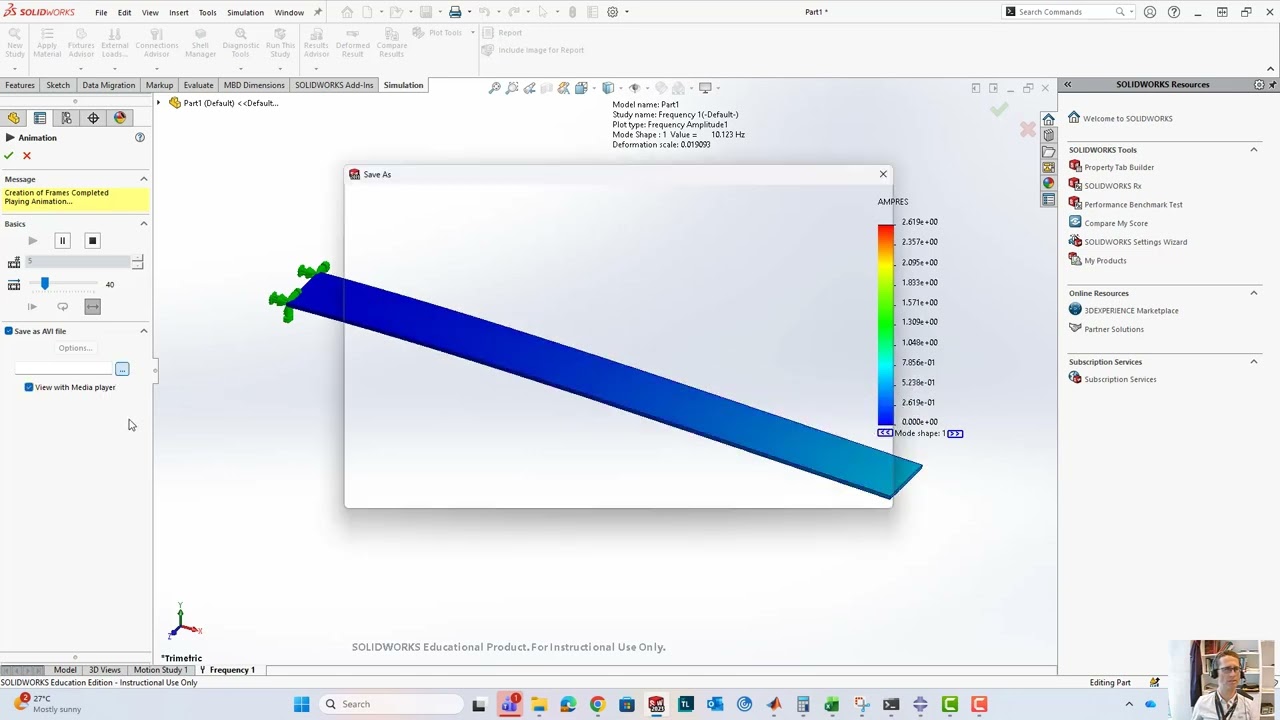Screen dimensions: 1280x720
Task: Expand the Part1 (Default) tree node
Action: (x=158, y=103)
